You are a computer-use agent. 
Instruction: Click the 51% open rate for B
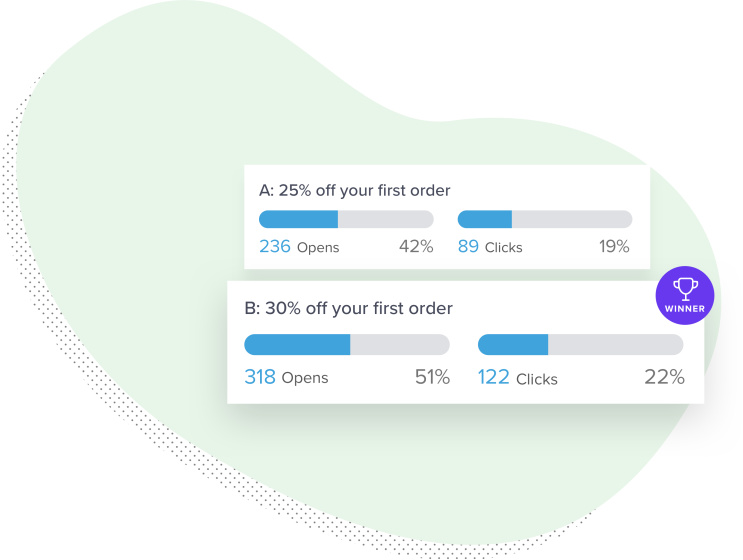[x=432, y=377]
